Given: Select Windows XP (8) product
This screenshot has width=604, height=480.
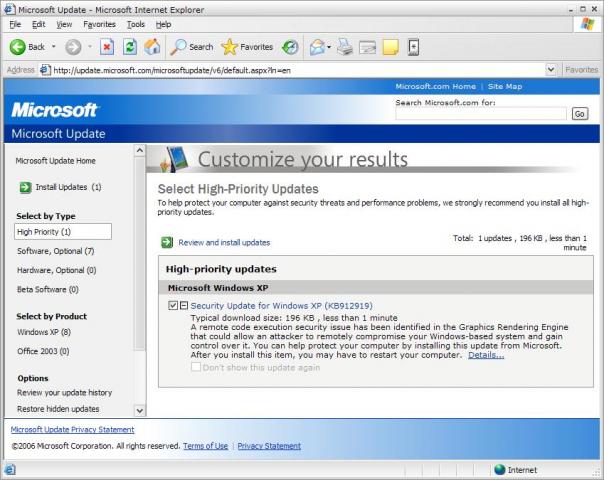Looking at the screenshot, I should (44, 332).
